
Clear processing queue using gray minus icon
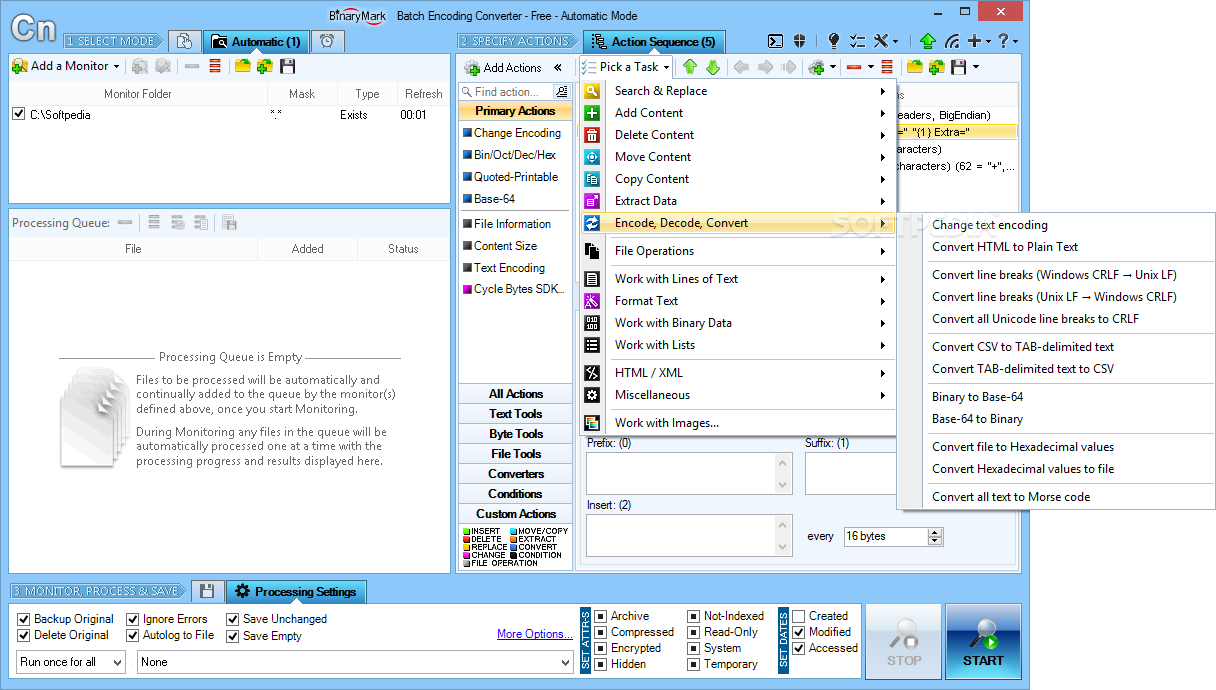pyautogui.click(x=125, y=222)
